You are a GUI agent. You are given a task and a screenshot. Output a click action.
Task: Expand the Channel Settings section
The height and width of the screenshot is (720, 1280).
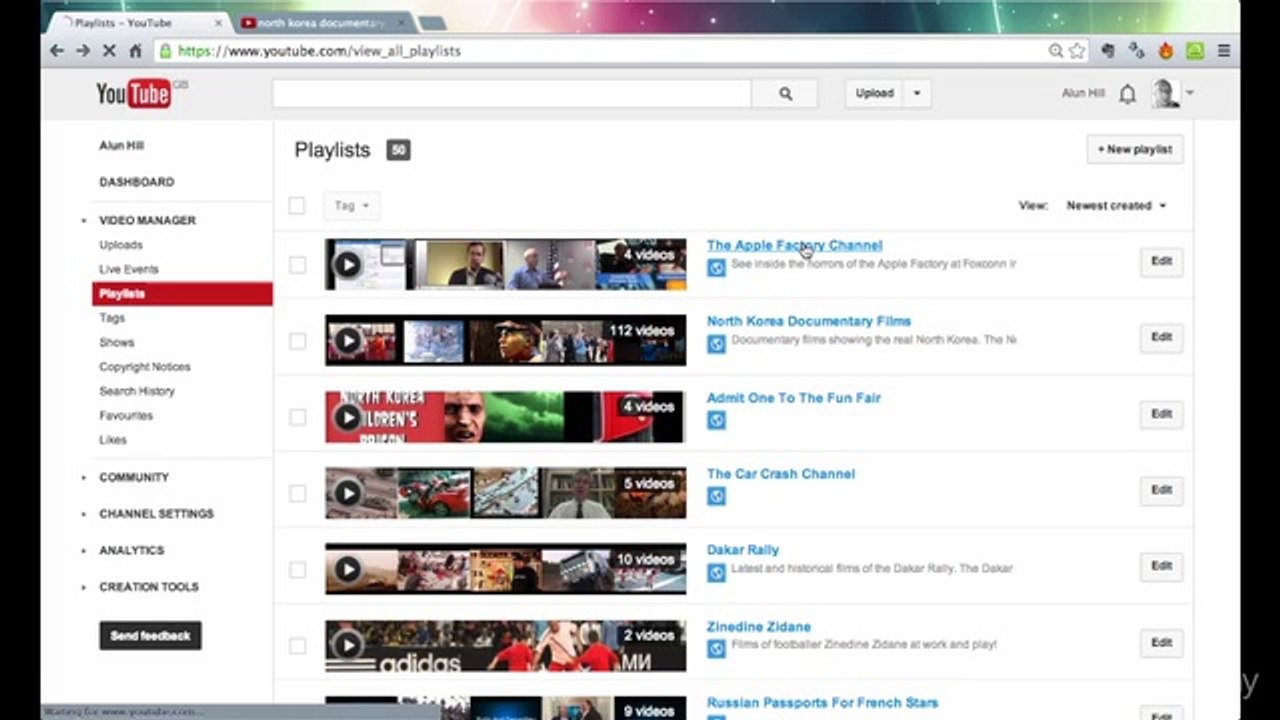click(84, 514)
